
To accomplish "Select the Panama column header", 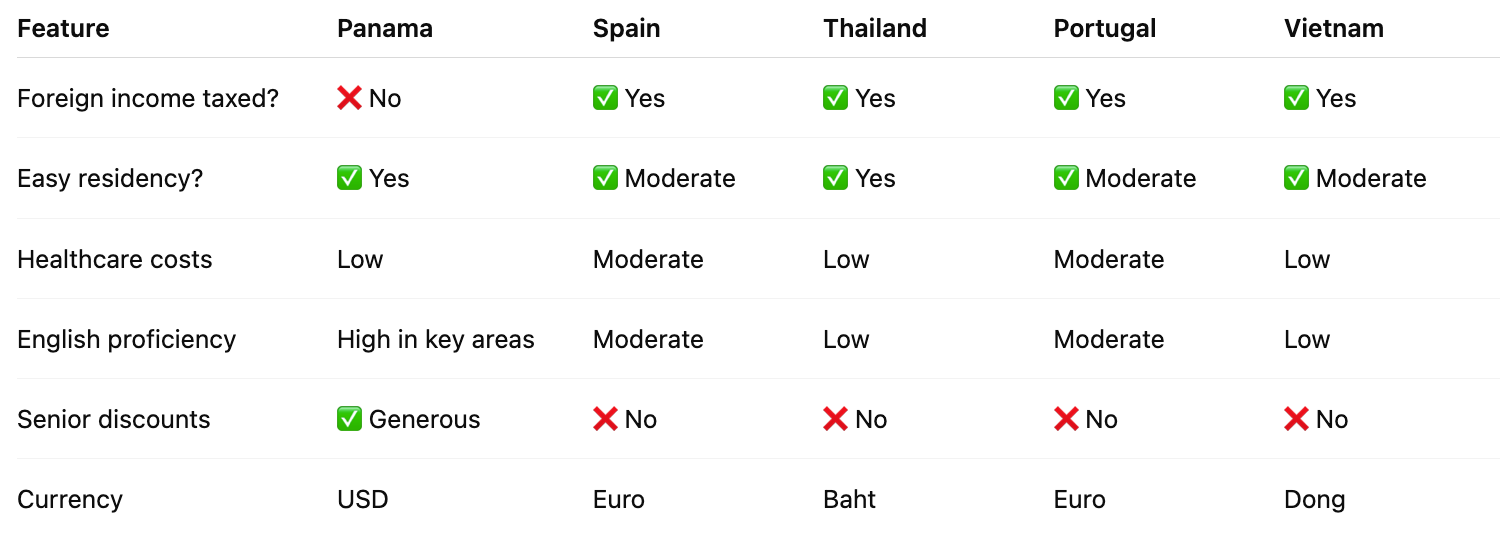I will pos(385,28).
